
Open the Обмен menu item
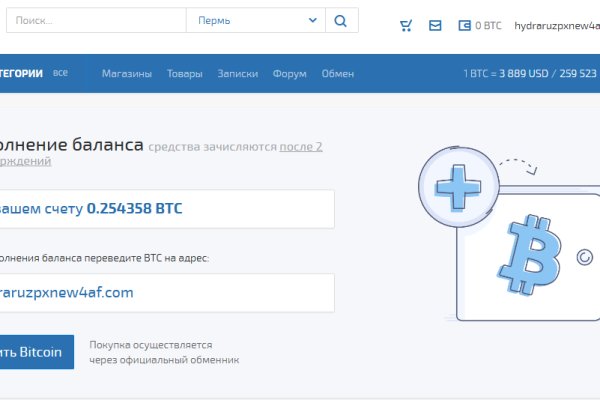[338, 74]
